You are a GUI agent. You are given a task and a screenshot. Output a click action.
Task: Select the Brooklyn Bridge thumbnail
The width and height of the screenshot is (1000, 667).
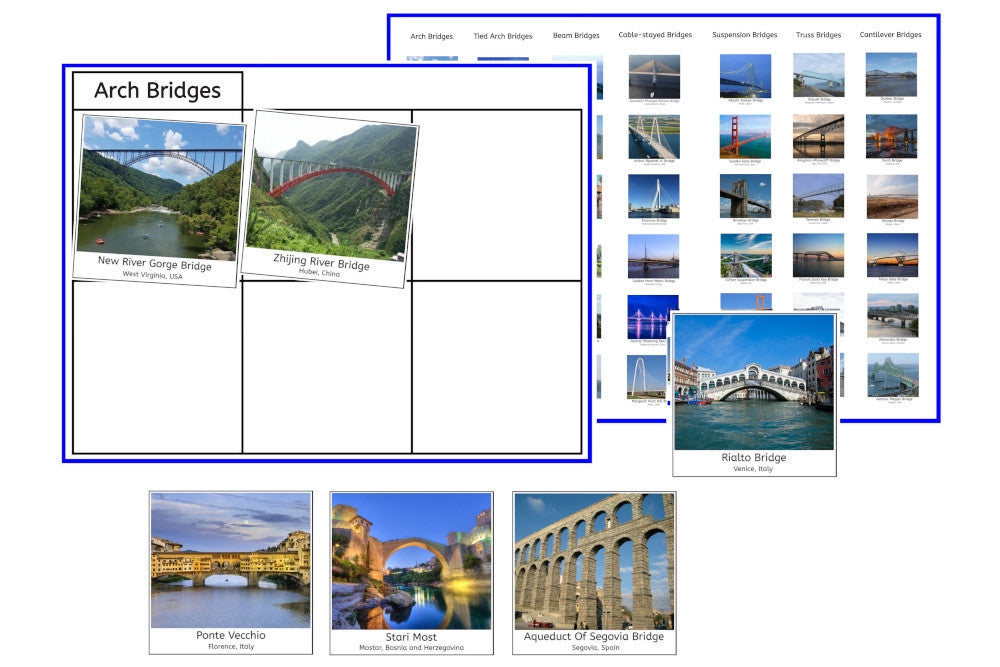click(x=745, y=197)
